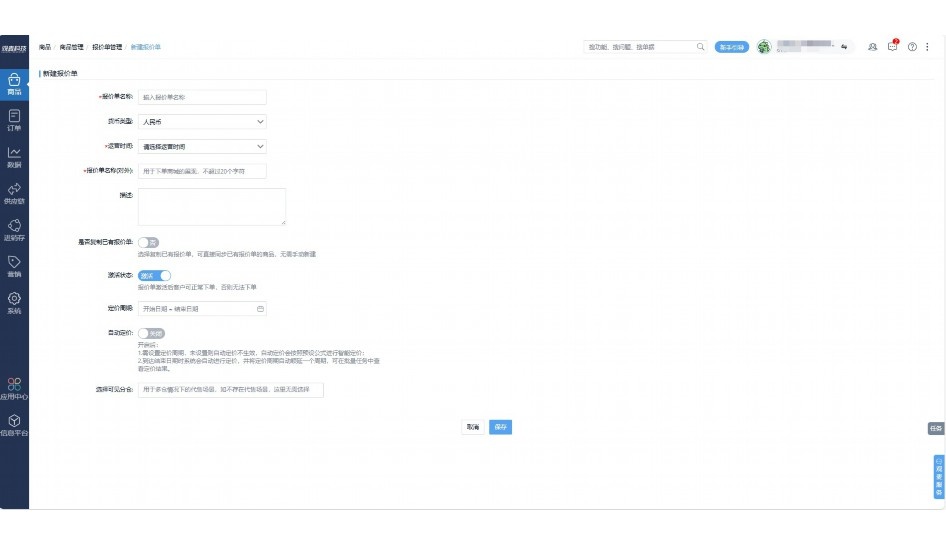This screenshot has width=946, height=545.
Task: Open the 数据 (Data) chart icon in sidebar
Action: (14, 156)
